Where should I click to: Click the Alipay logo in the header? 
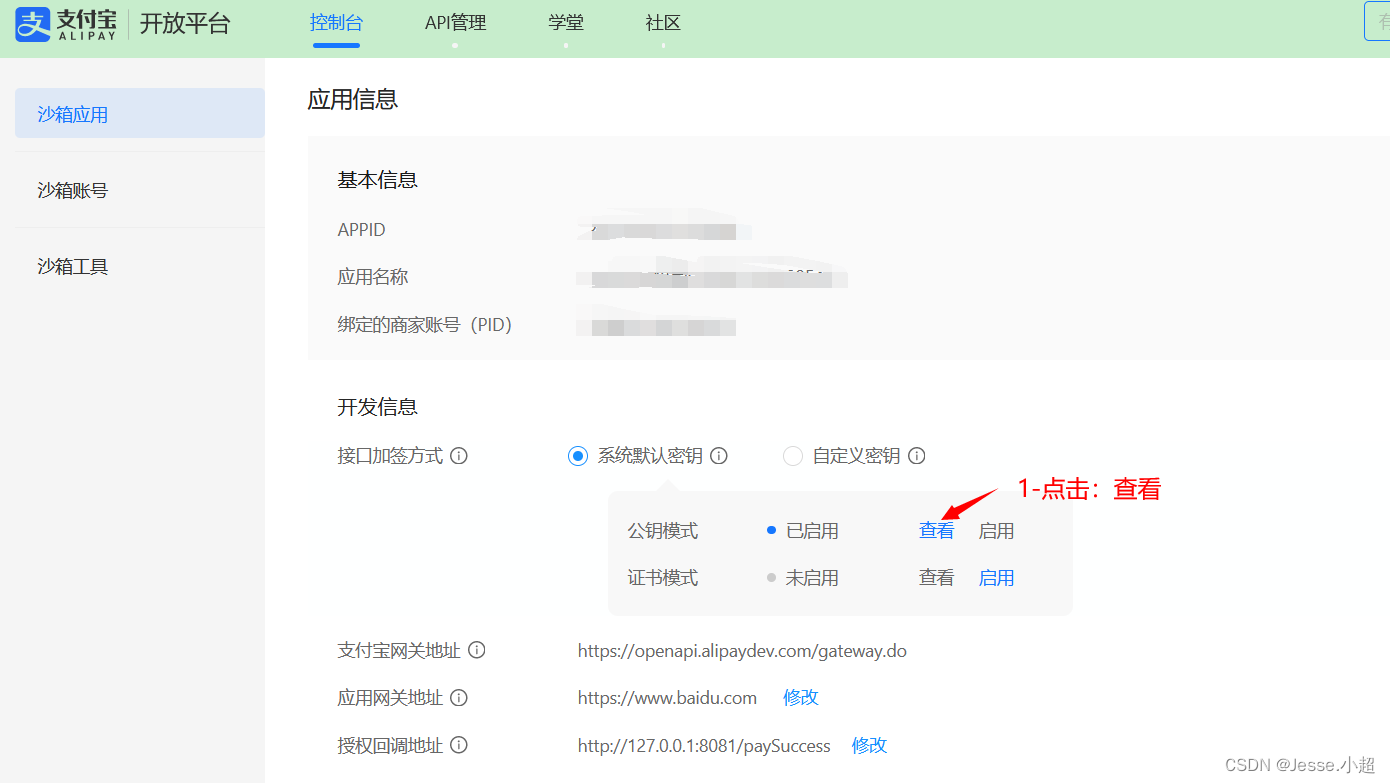point(33,23)
